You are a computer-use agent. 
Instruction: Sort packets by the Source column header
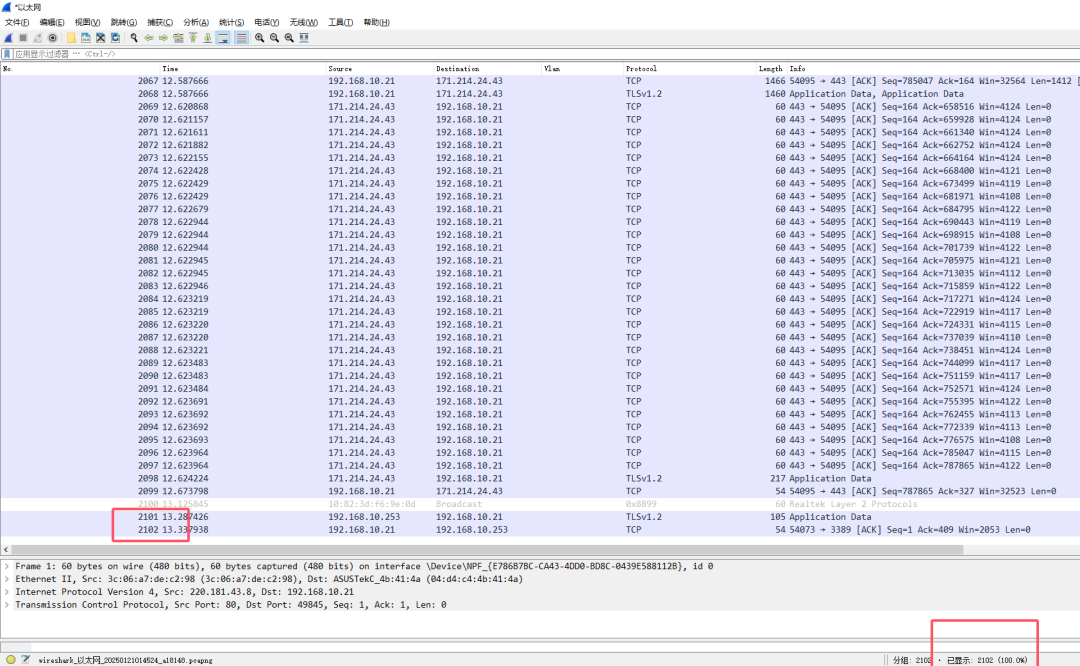379,69
